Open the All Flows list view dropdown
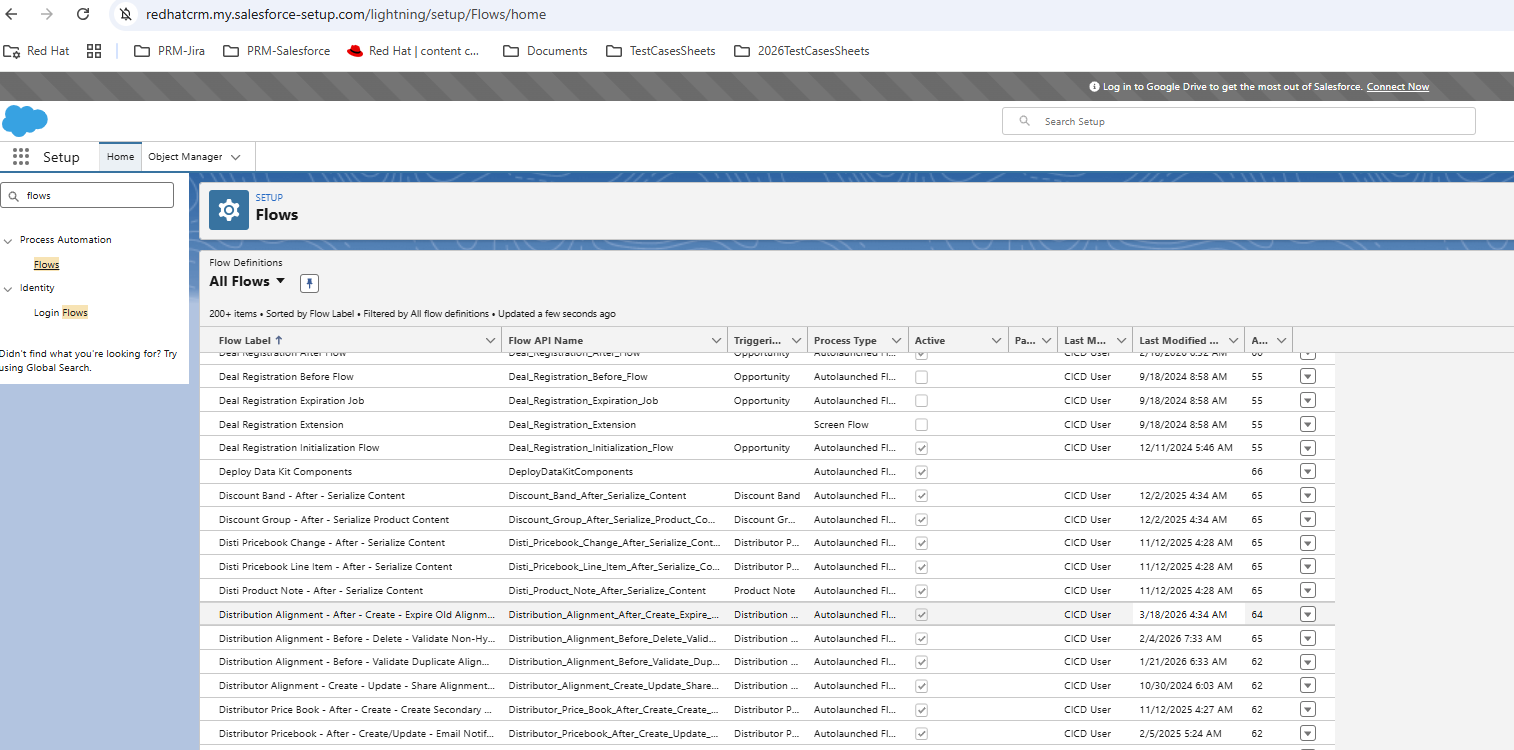Image resolution: width=1514 pixels, height=750 pixels. coord(280,281)
